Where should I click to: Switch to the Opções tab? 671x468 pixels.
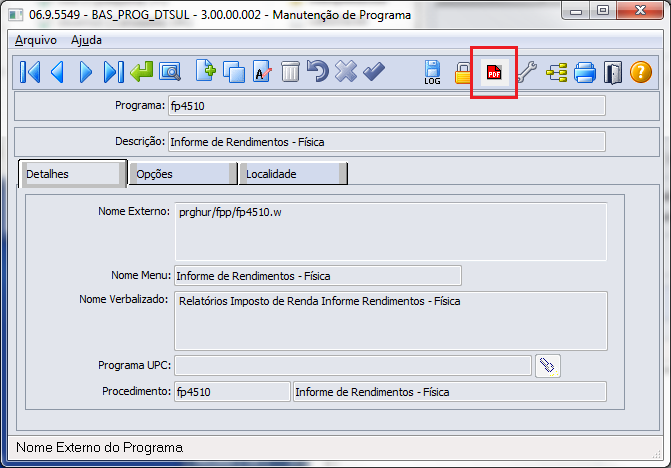183,174
